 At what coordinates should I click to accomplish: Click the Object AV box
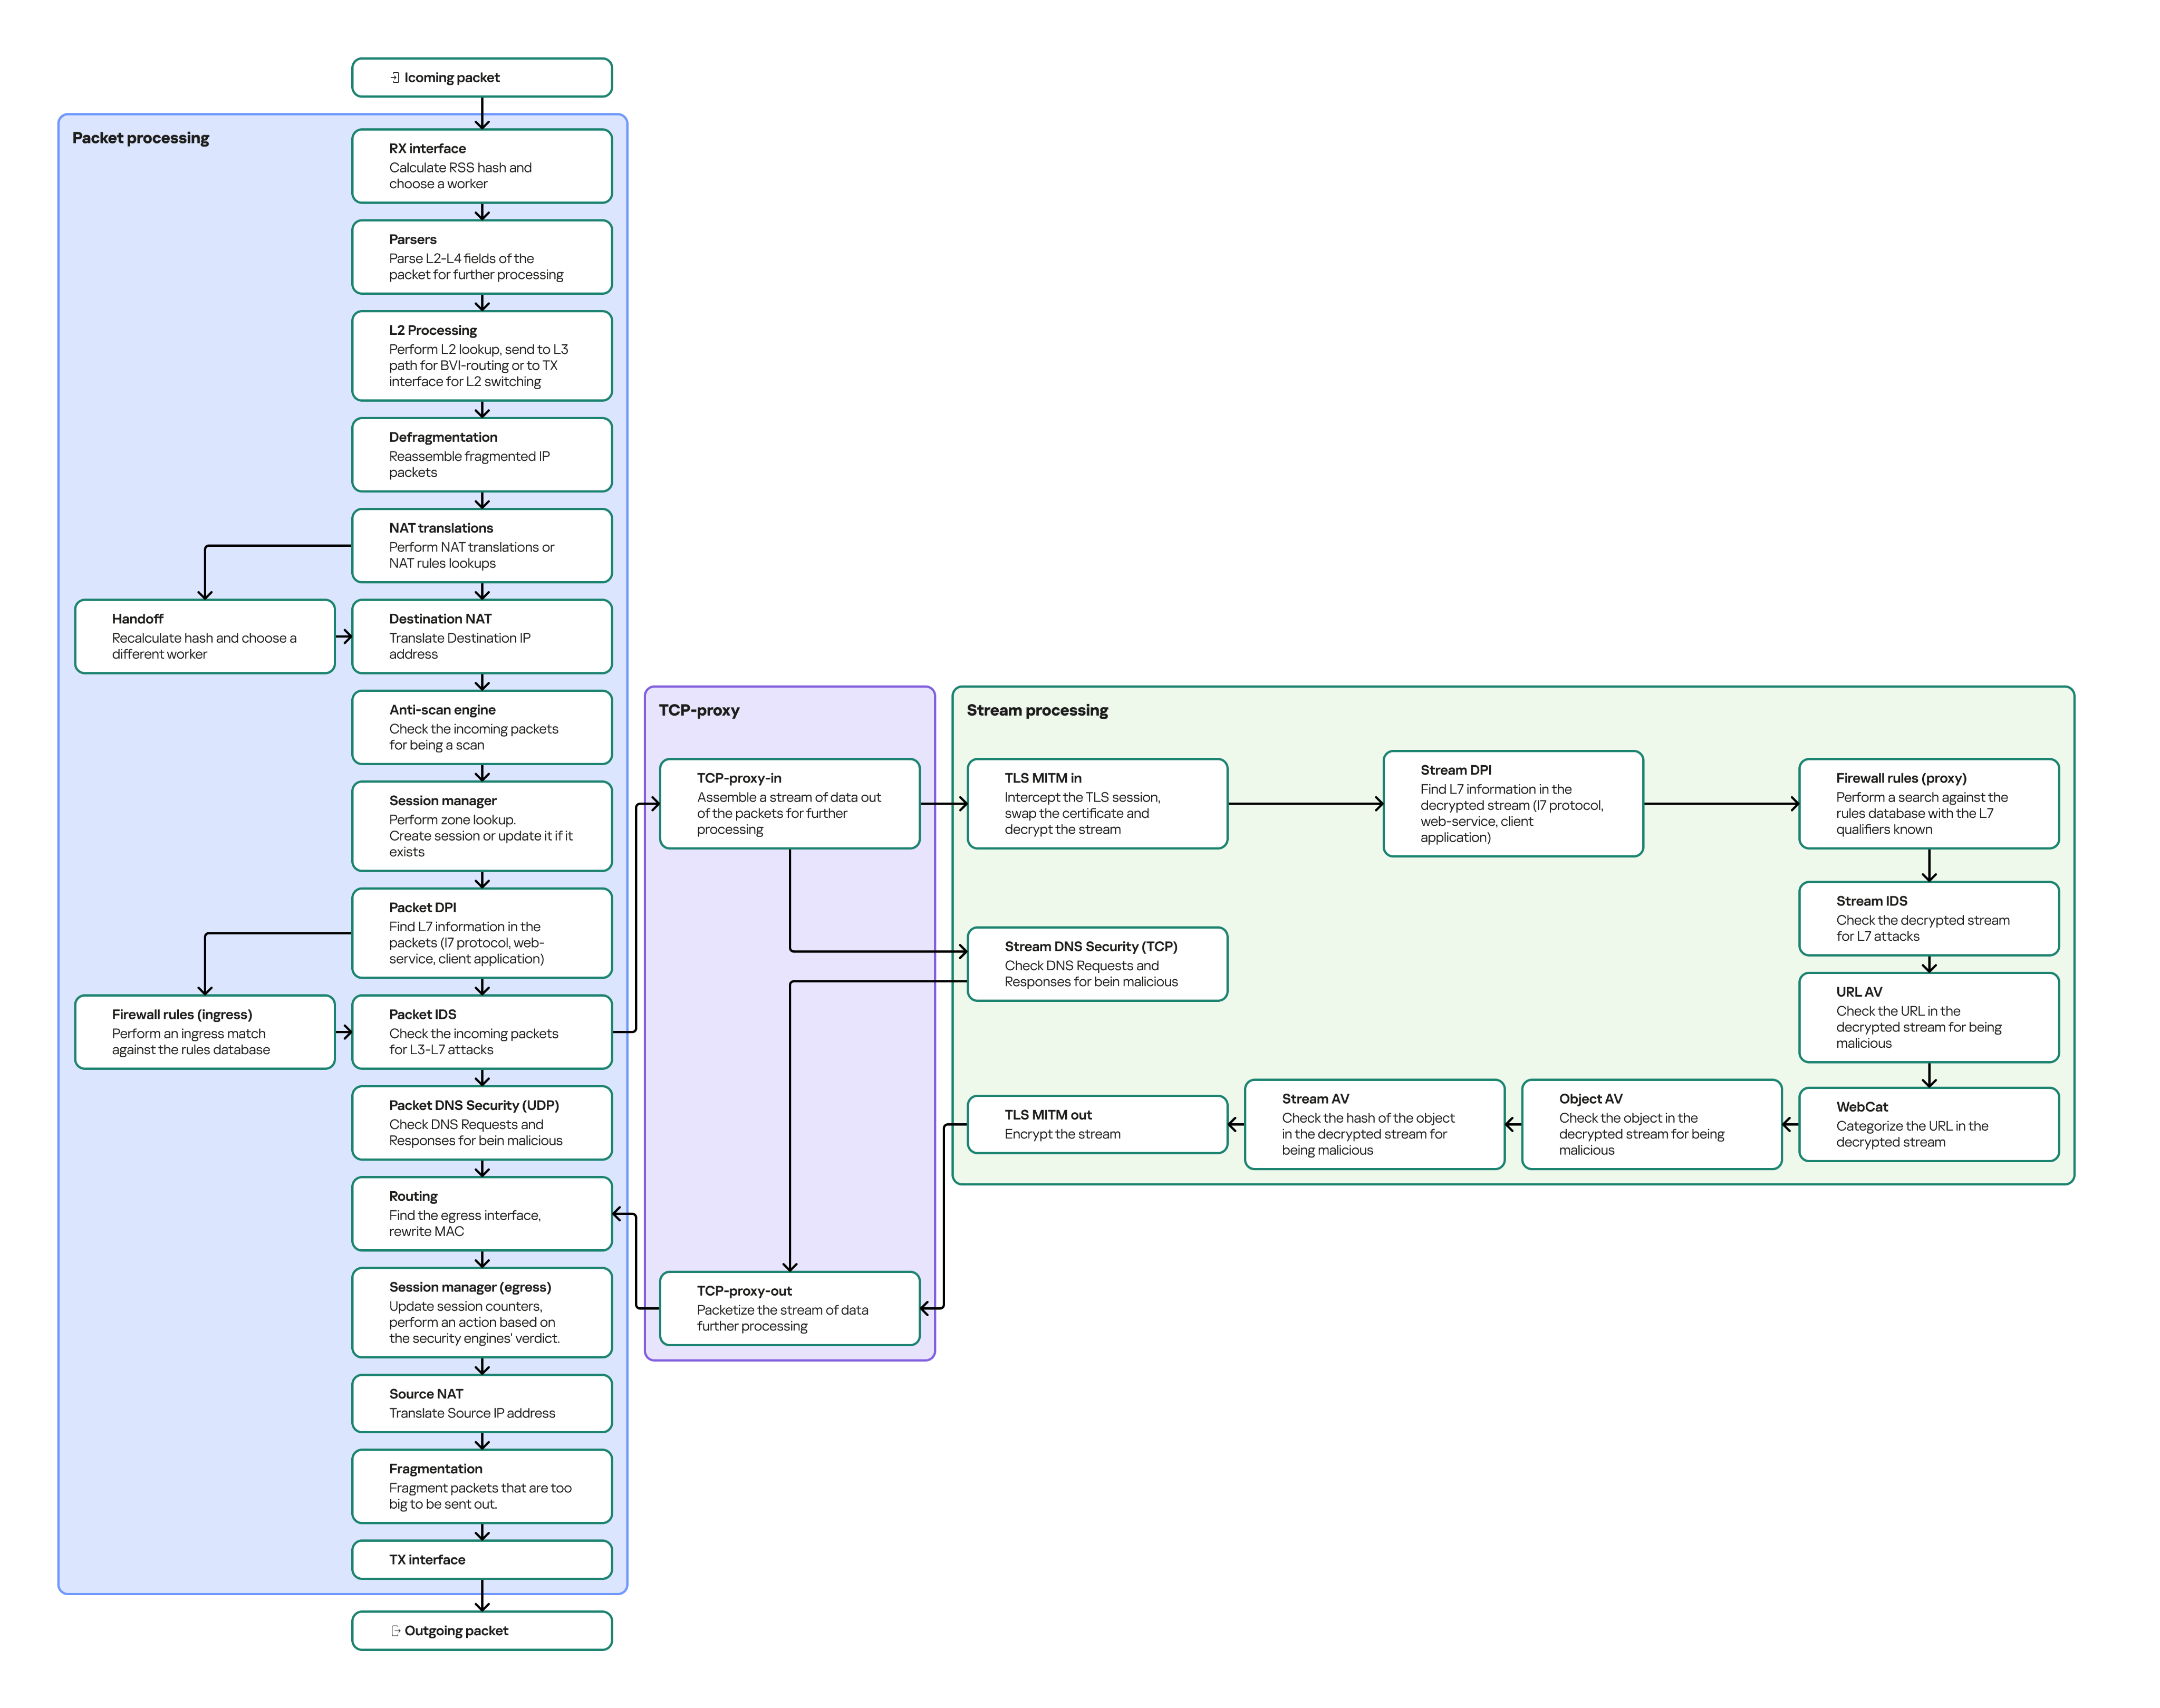coord(1652,1125)
